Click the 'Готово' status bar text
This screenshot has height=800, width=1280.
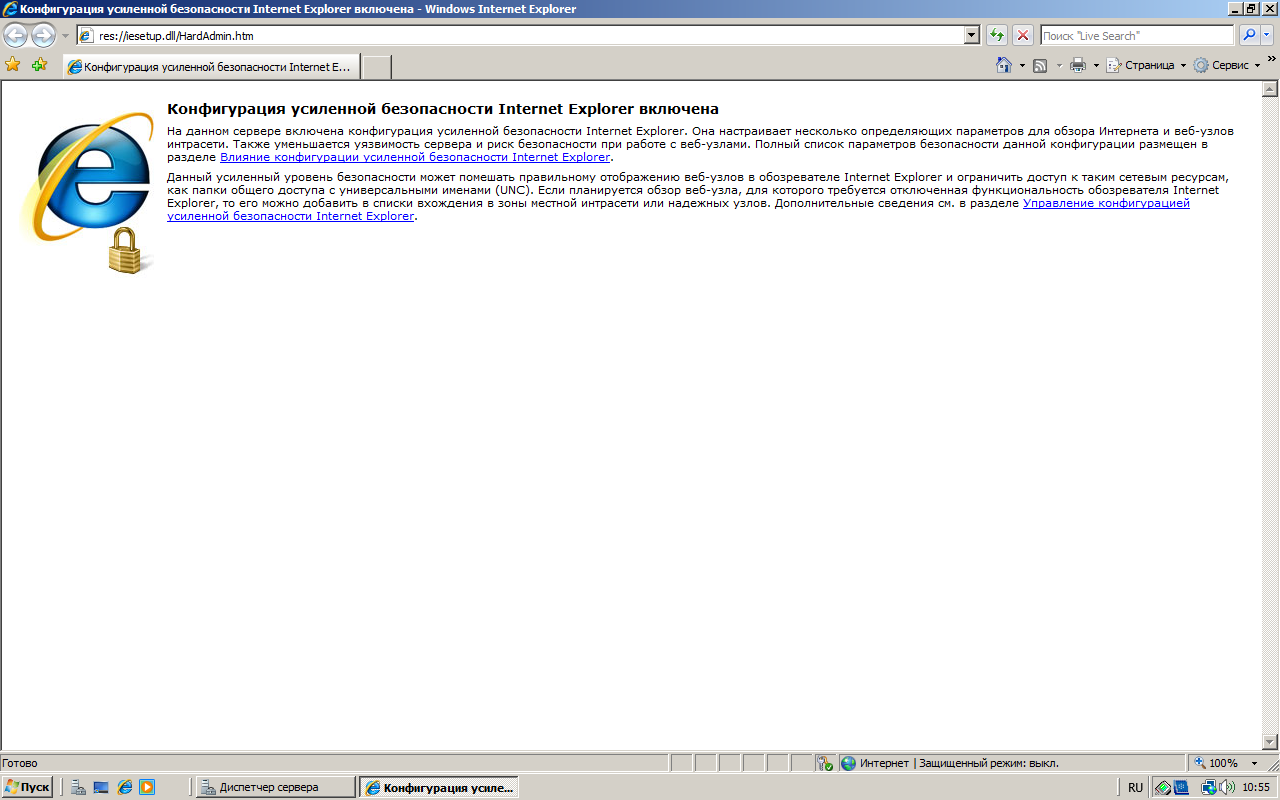[x=20, y=763]
